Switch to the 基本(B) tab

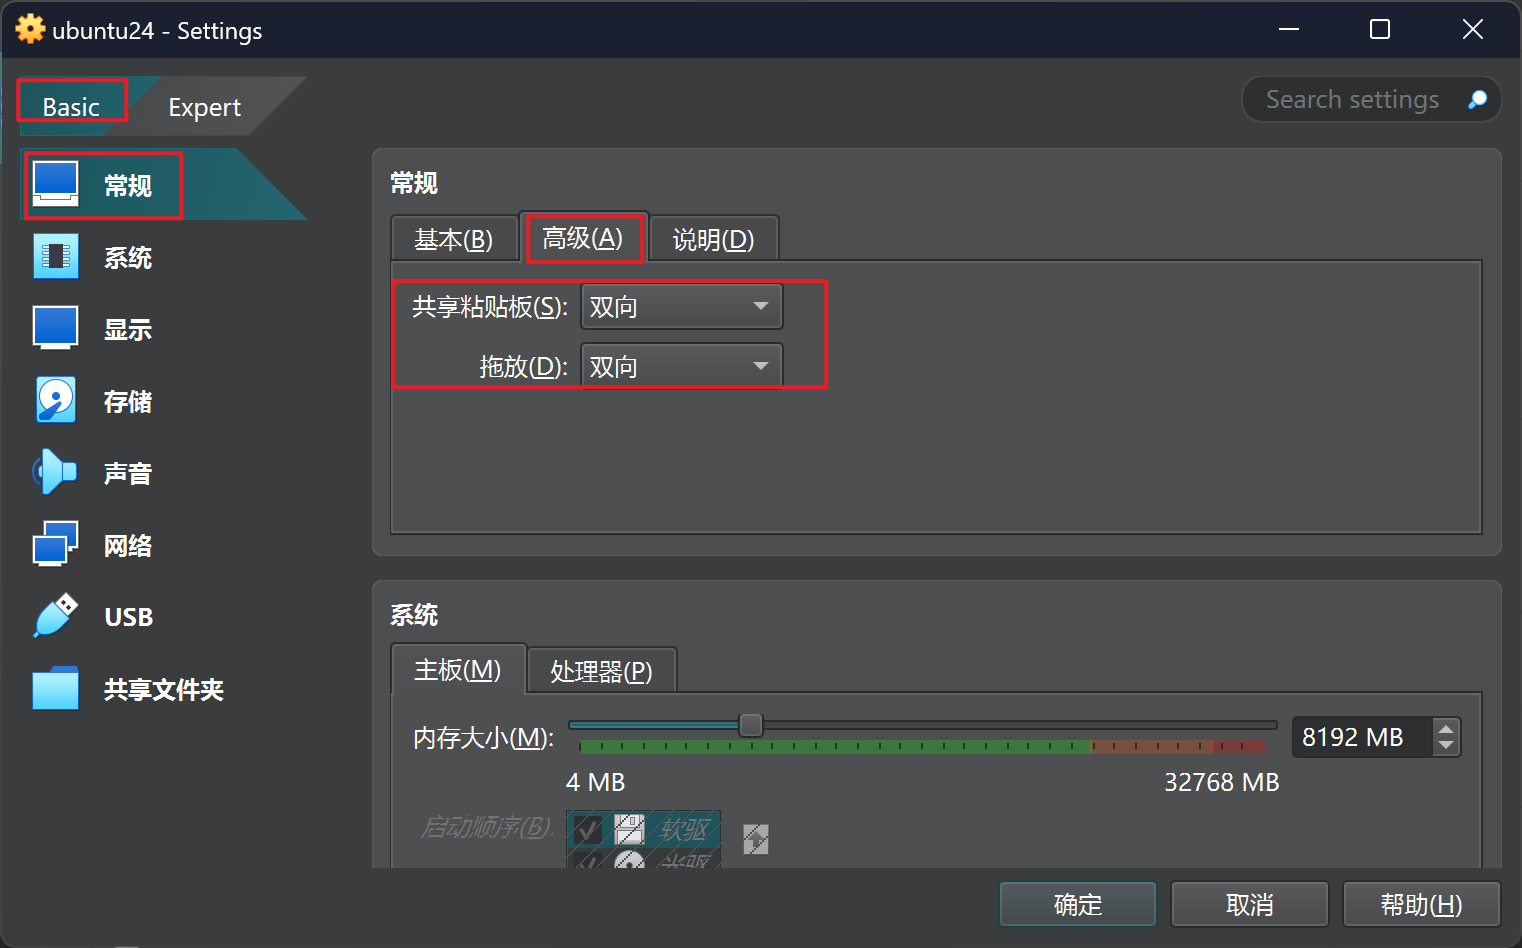454,239
